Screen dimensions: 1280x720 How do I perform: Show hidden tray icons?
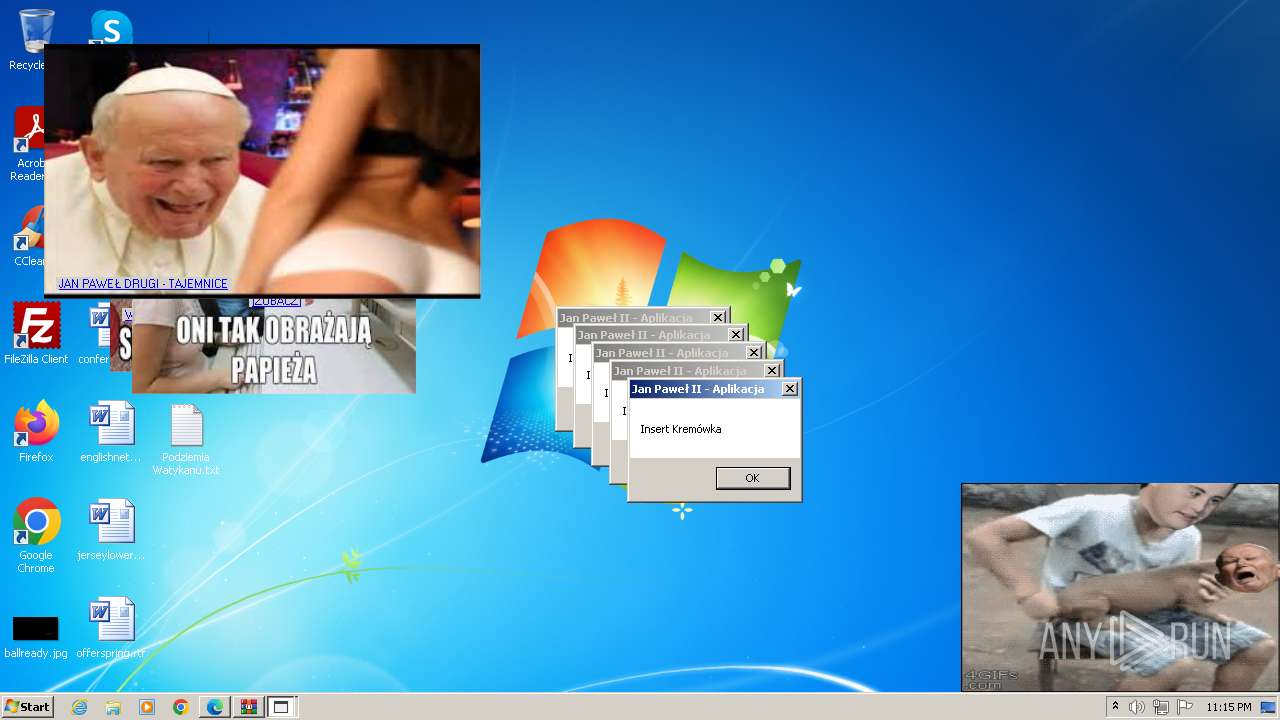tap(1115, 707)
